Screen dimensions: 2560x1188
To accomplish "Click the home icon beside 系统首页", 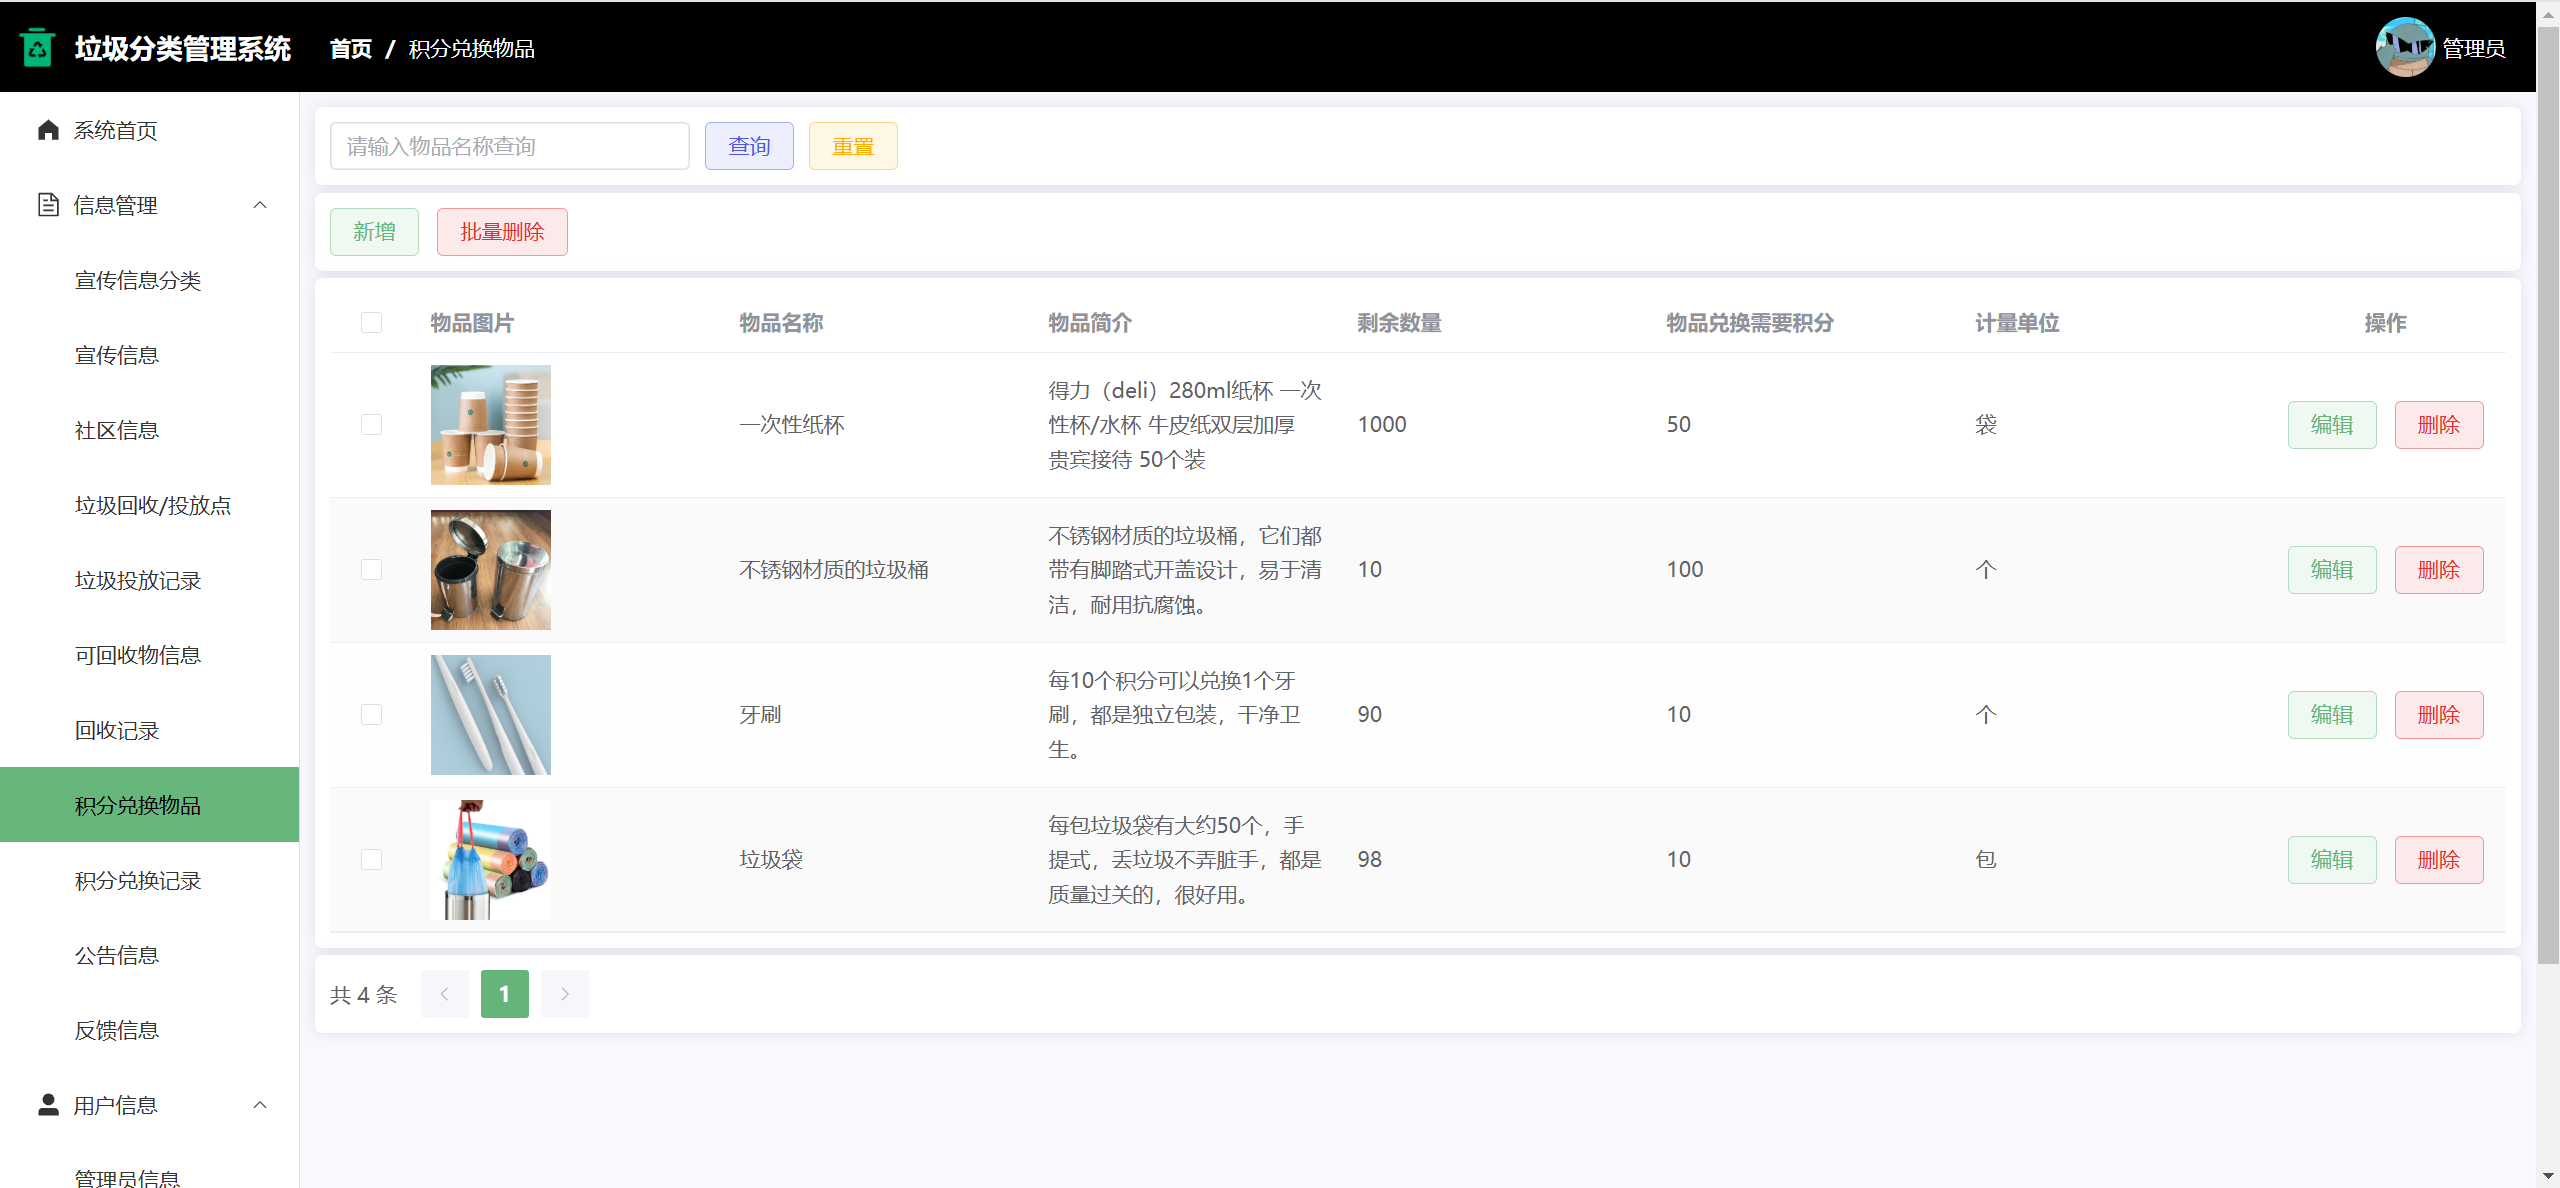I will tap(48, 130).
